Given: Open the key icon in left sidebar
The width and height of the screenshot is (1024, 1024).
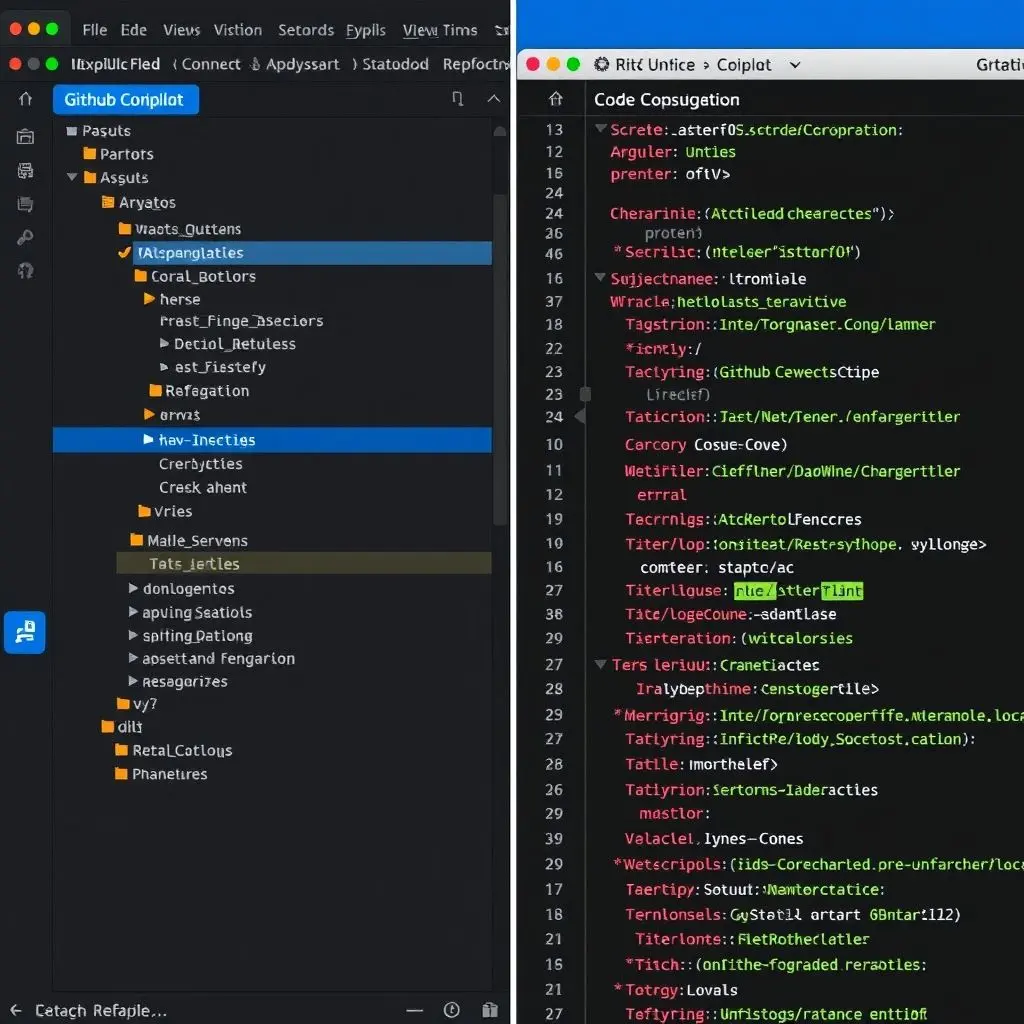Looking at the screenshot, I should [25, 237].
